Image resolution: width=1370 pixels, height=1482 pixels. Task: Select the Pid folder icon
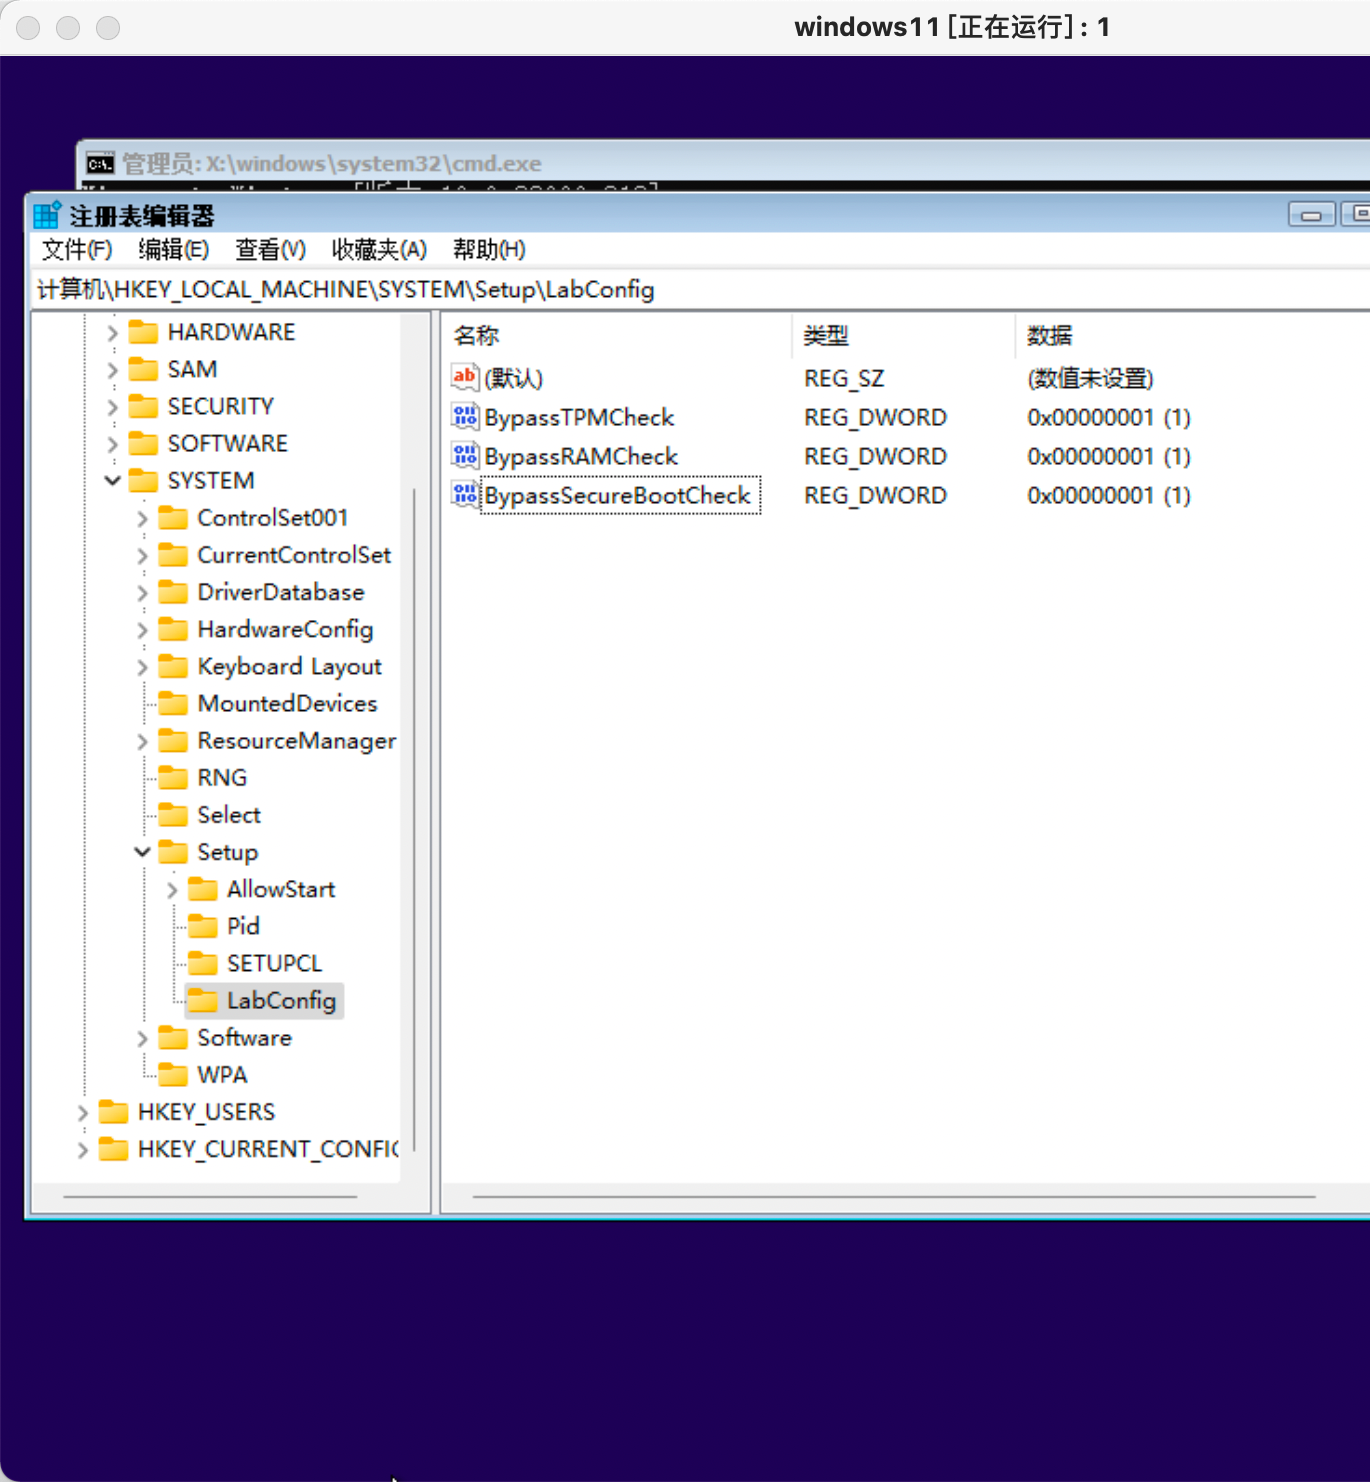tap(203, 926)
